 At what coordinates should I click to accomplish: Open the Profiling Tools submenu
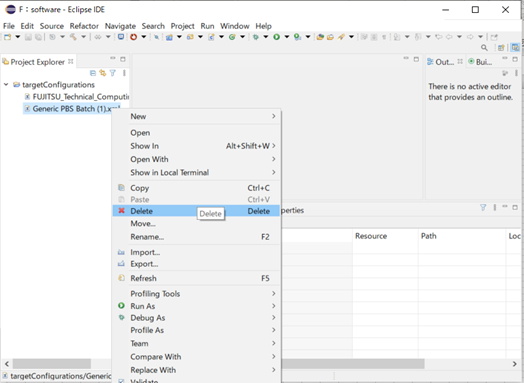tap(196, 293)
